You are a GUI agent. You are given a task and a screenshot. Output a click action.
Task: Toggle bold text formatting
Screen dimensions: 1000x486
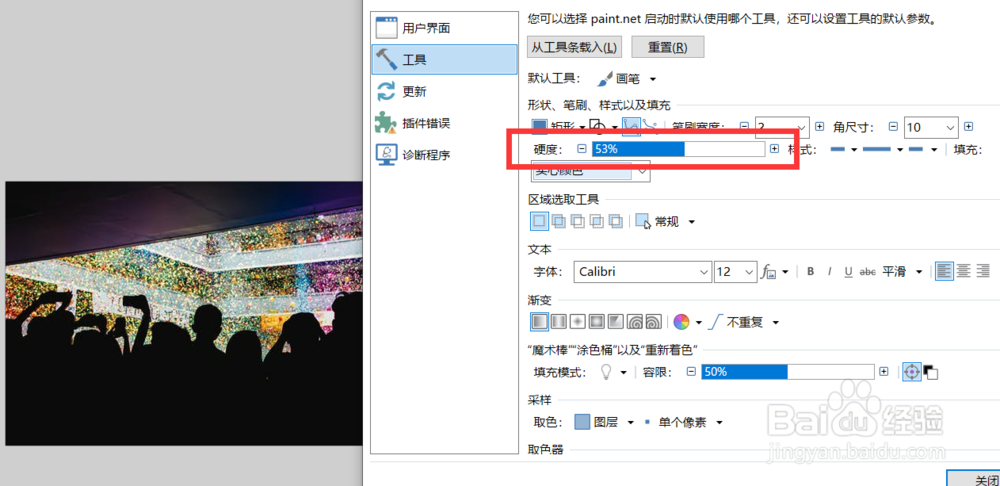pyautogui.click(x=811, y=272)
